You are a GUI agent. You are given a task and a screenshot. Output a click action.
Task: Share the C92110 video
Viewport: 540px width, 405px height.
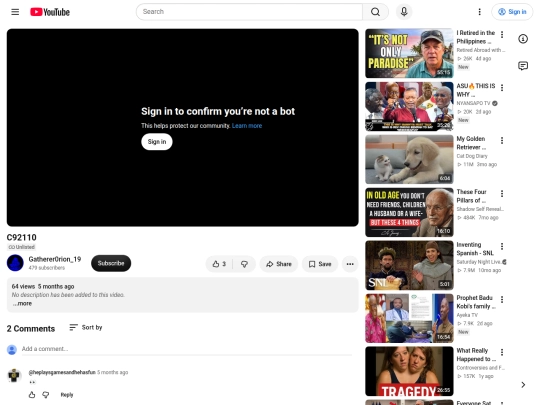[279, 264]
